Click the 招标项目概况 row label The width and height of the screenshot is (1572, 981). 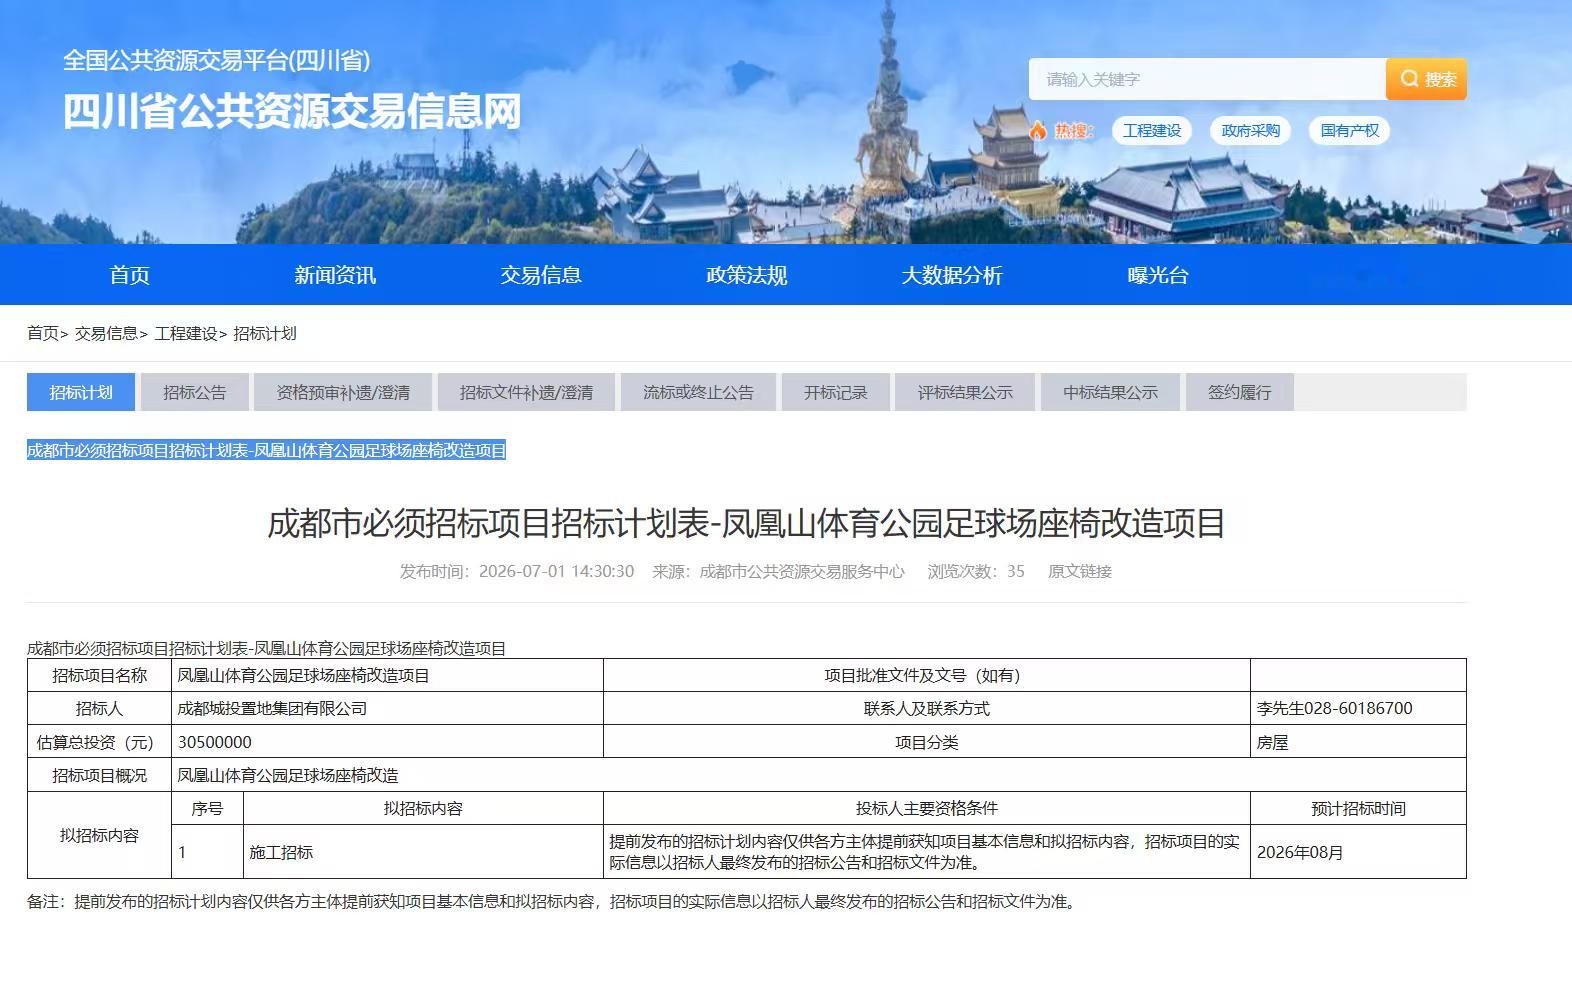coord(99,775)
